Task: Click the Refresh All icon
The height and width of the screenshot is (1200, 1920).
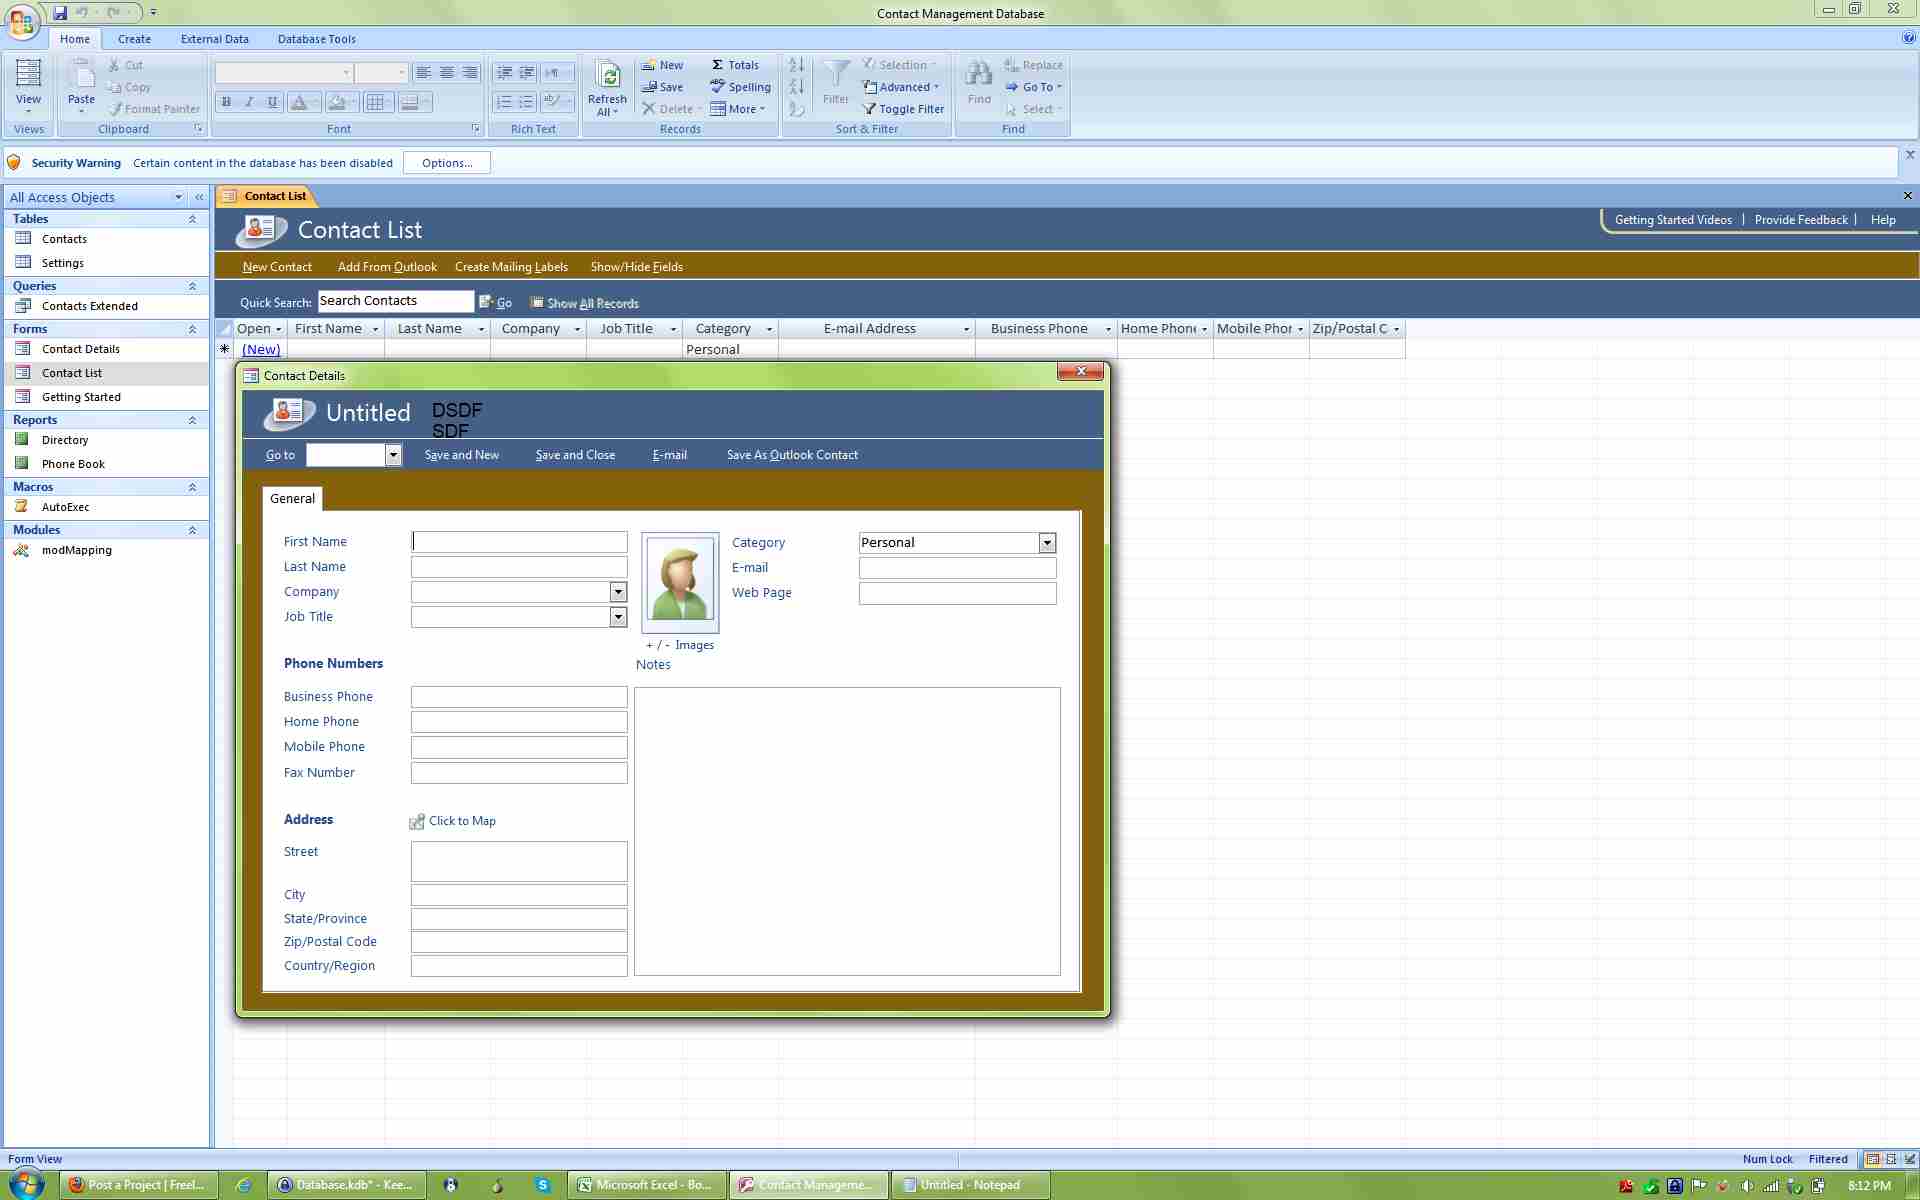Action: (x=607, y=76)
